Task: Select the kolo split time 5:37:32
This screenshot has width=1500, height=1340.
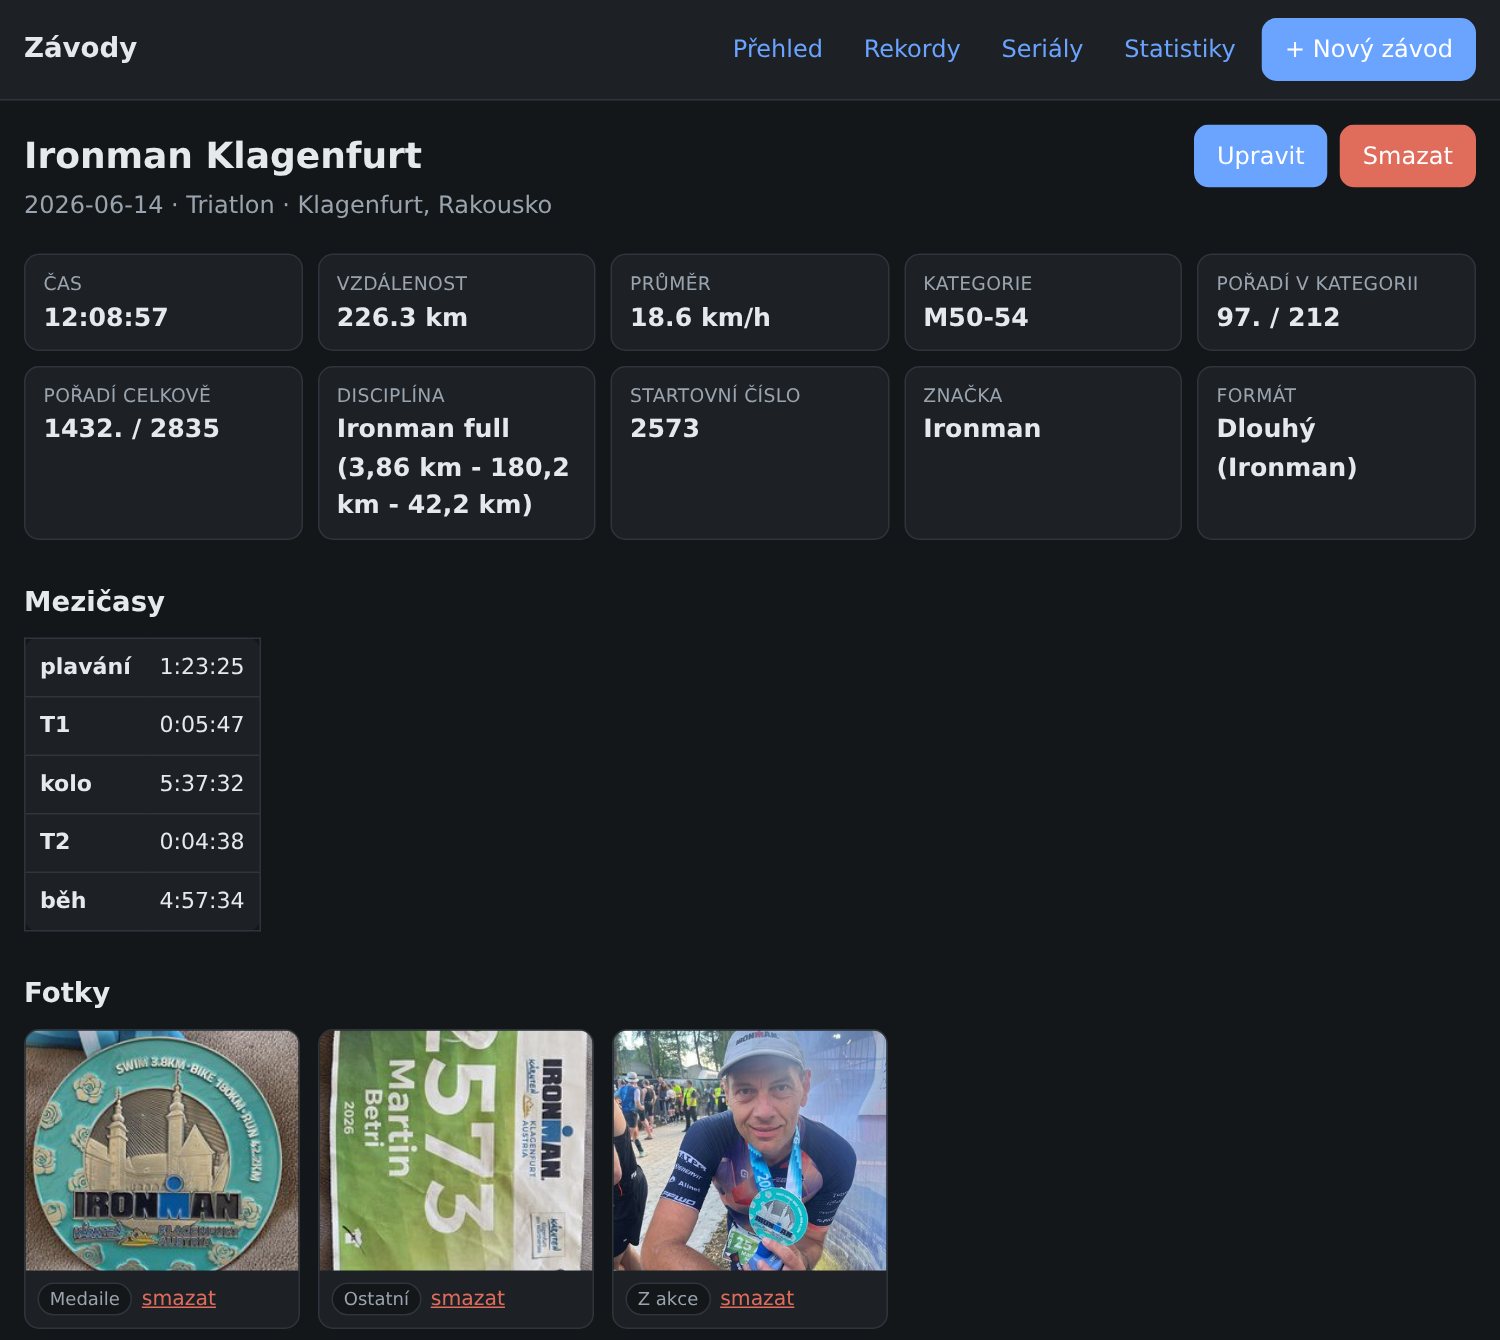Action: tap(202, 783)
